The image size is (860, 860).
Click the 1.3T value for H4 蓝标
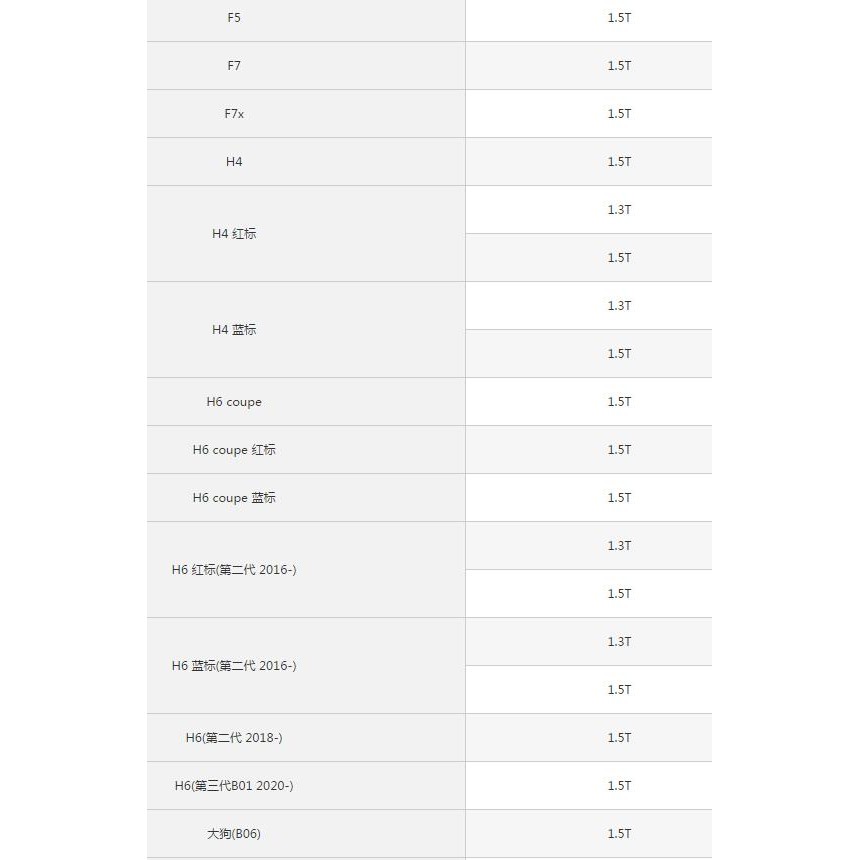619,306
